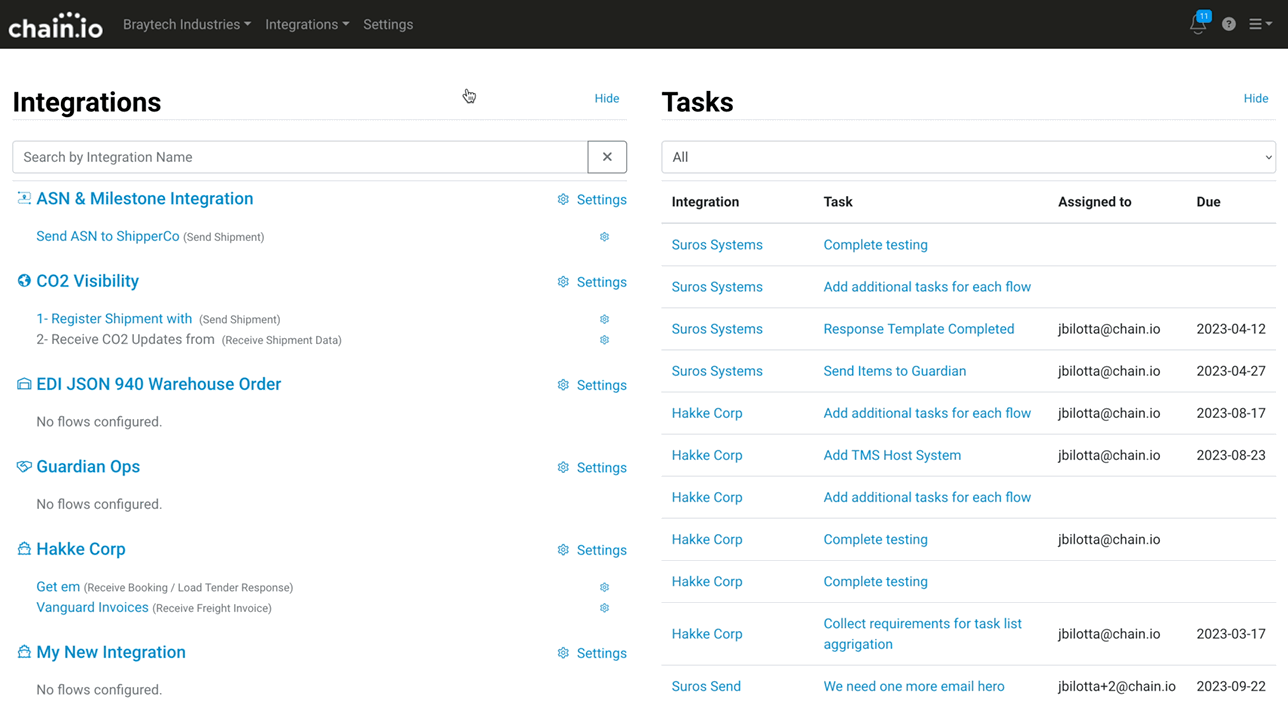1288x701 pixels.
Task: Hide the Tasks panel
Action: pos(1256,98)
